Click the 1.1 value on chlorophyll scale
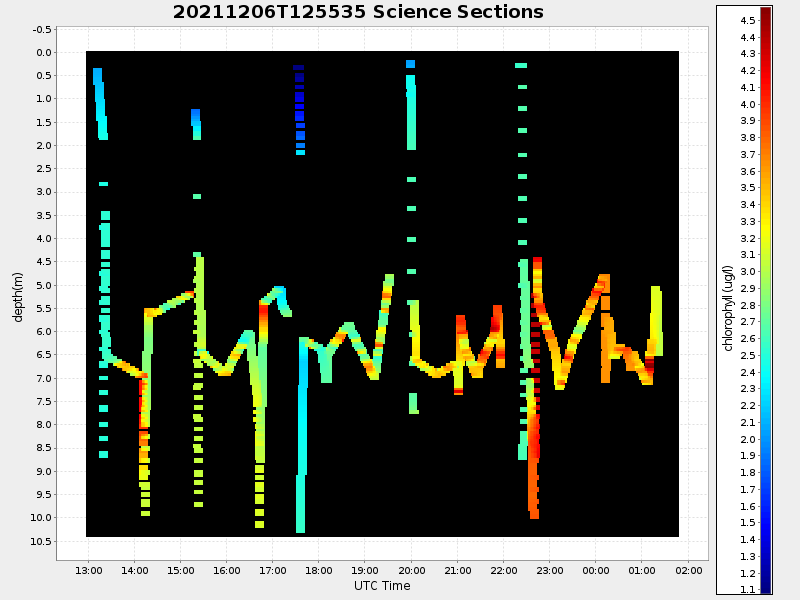This screenshot has height=600, width=800. click(x=748, y=589)
